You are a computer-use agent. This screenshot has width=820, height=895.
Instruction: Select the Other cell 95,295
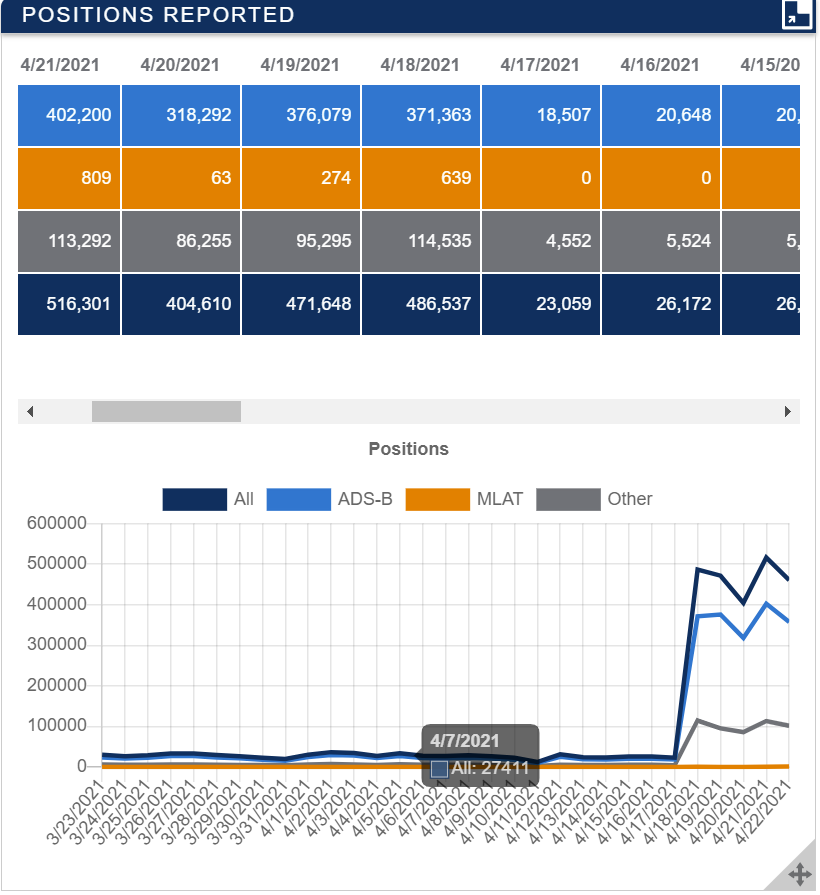click(301, 241)
